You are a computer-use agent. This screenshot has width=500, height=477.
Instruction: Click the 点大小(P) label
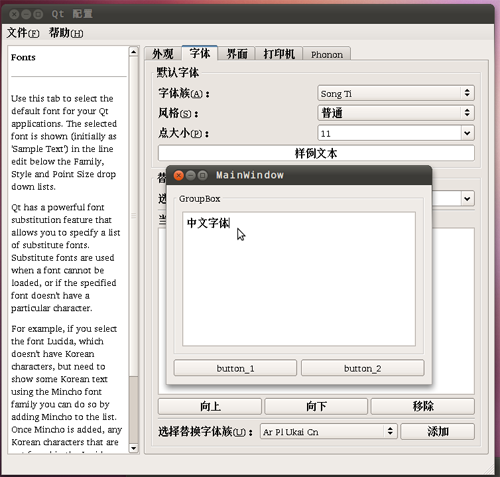pyautogui.click(x=184, y=133)
